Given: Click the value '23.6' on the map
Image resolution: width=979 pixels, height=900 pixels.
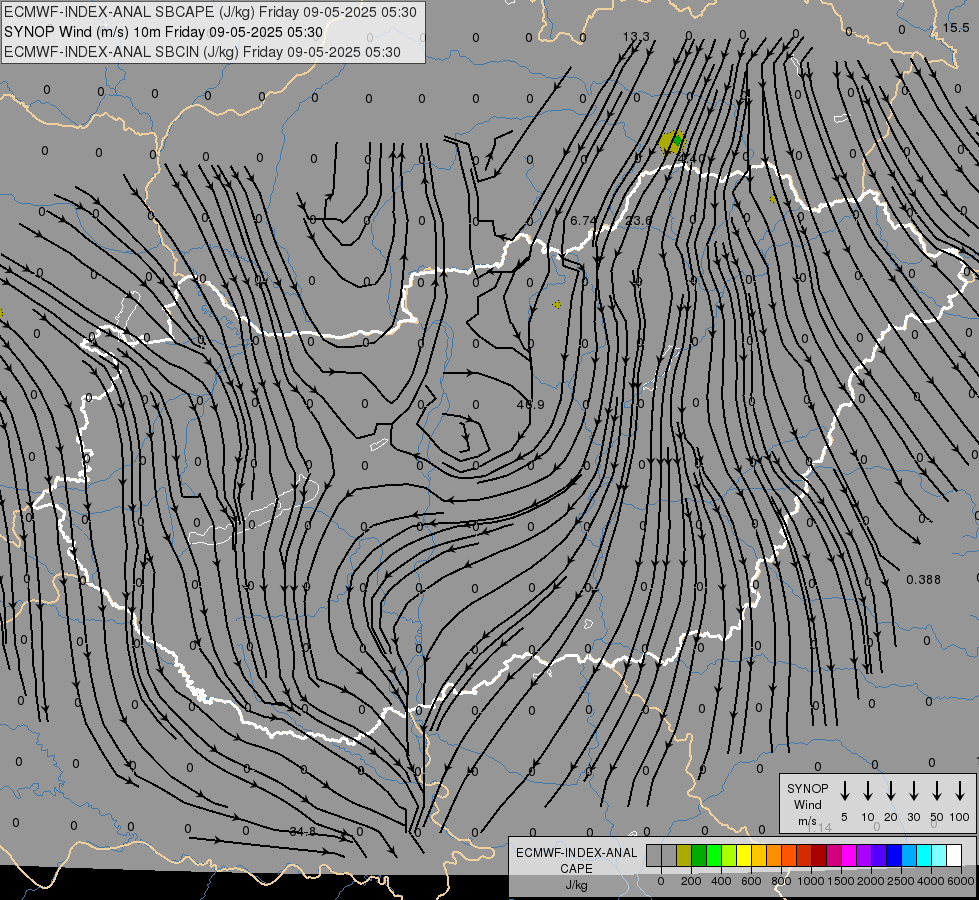Looking at the screenshot, I should [638, 220].
